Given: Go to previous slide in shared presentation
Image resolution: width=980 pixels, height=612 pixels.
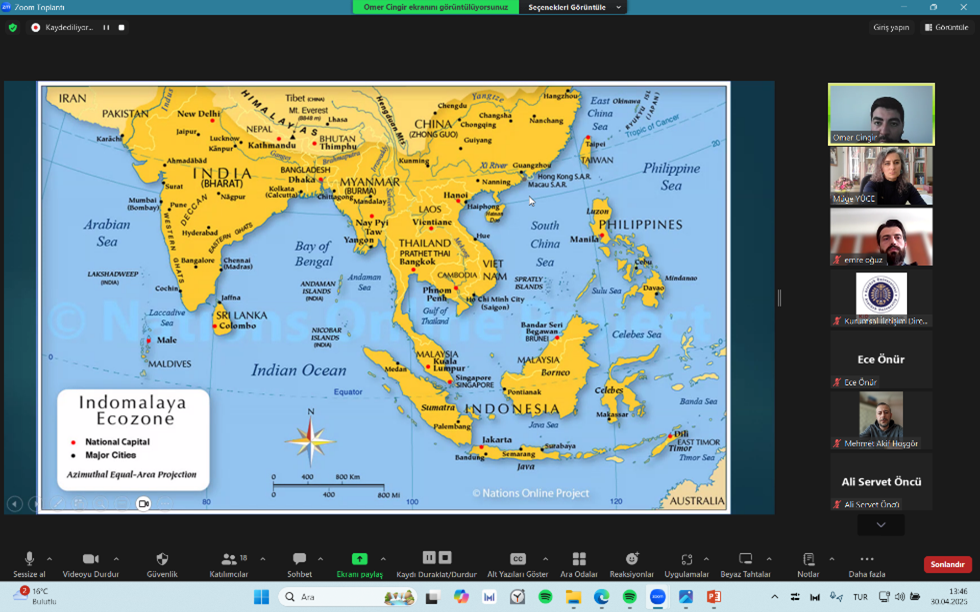Looking at the screenshot, I should 15,504.
